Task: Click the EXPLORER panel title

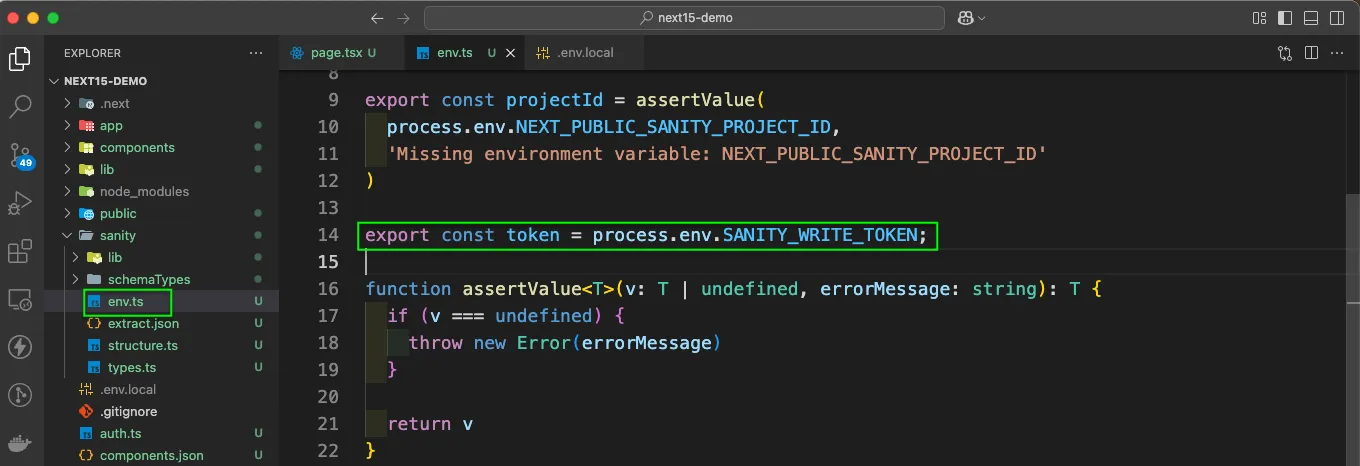Action: 92,53
